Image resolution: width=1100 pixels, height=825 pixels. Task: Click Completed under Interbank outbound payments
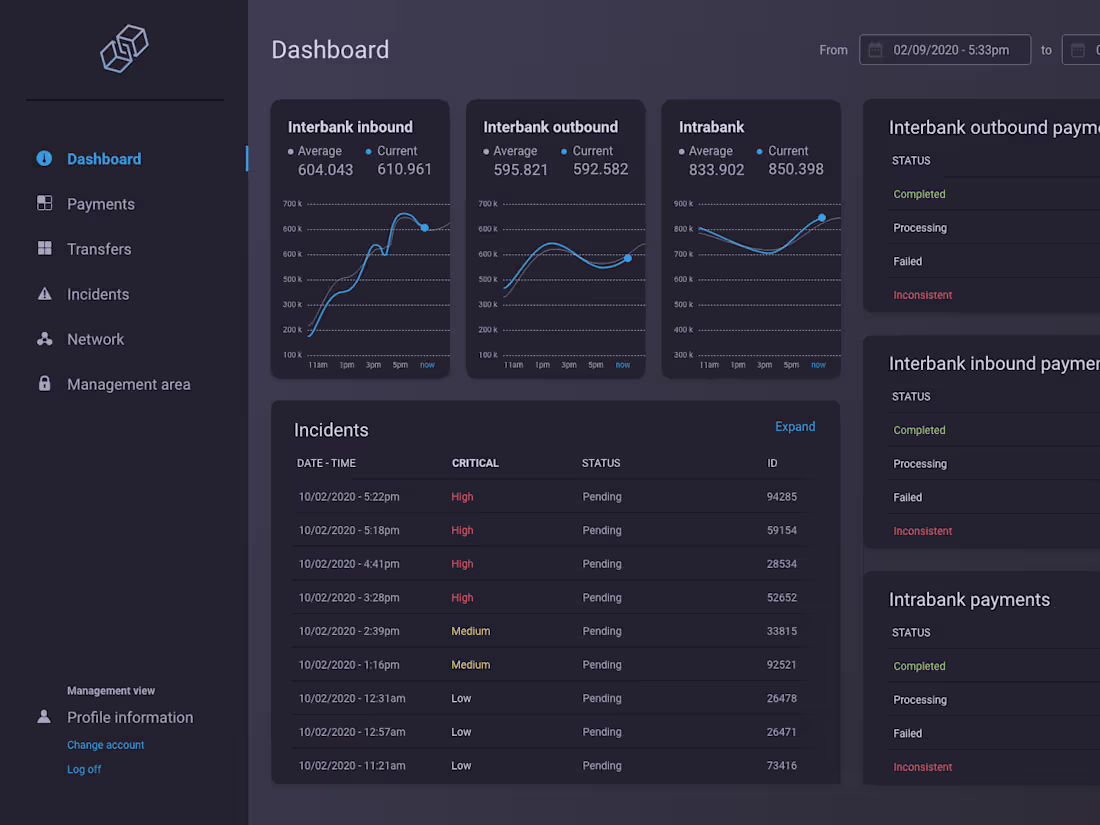(x=919, y=194)
